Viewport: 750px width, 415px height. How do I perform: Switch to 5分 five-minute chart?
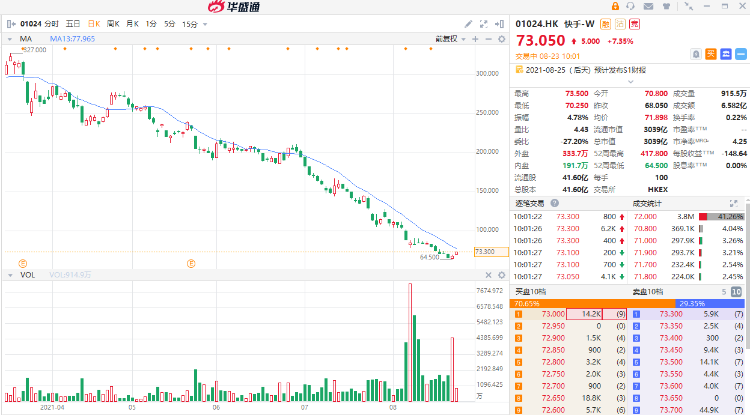(170, 24)
